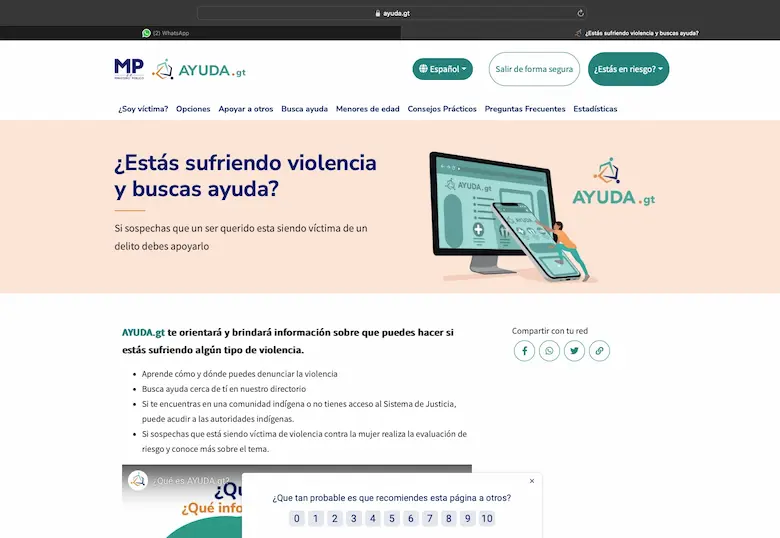Click 'Busca ayuda cerca de tí' bullet
Image resolution: width=780 pixels, height=538 pixels.
pos(224,389)
